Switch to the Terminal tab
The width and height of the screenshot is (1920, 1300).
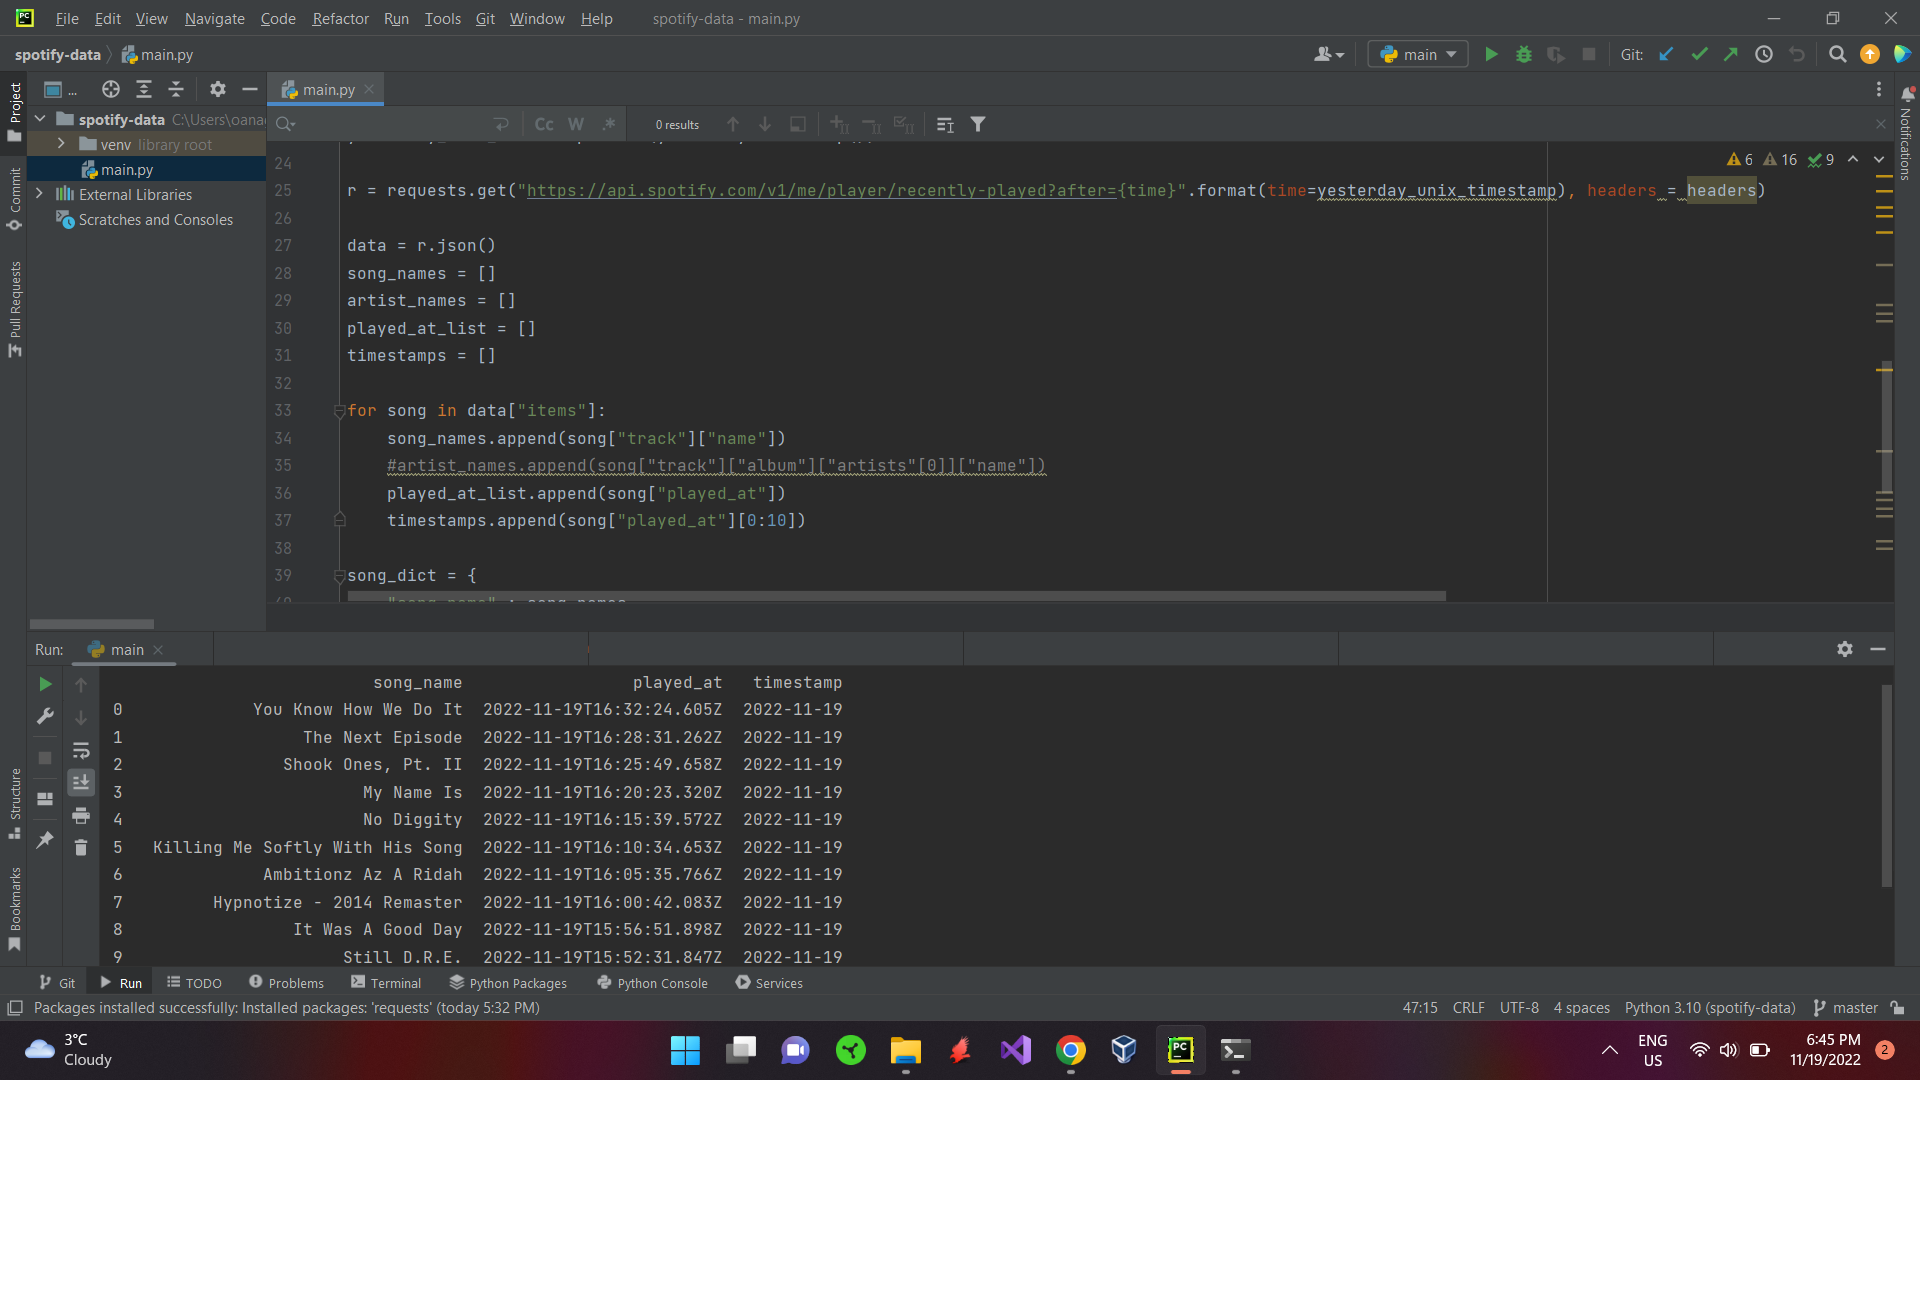coord(396,983)
